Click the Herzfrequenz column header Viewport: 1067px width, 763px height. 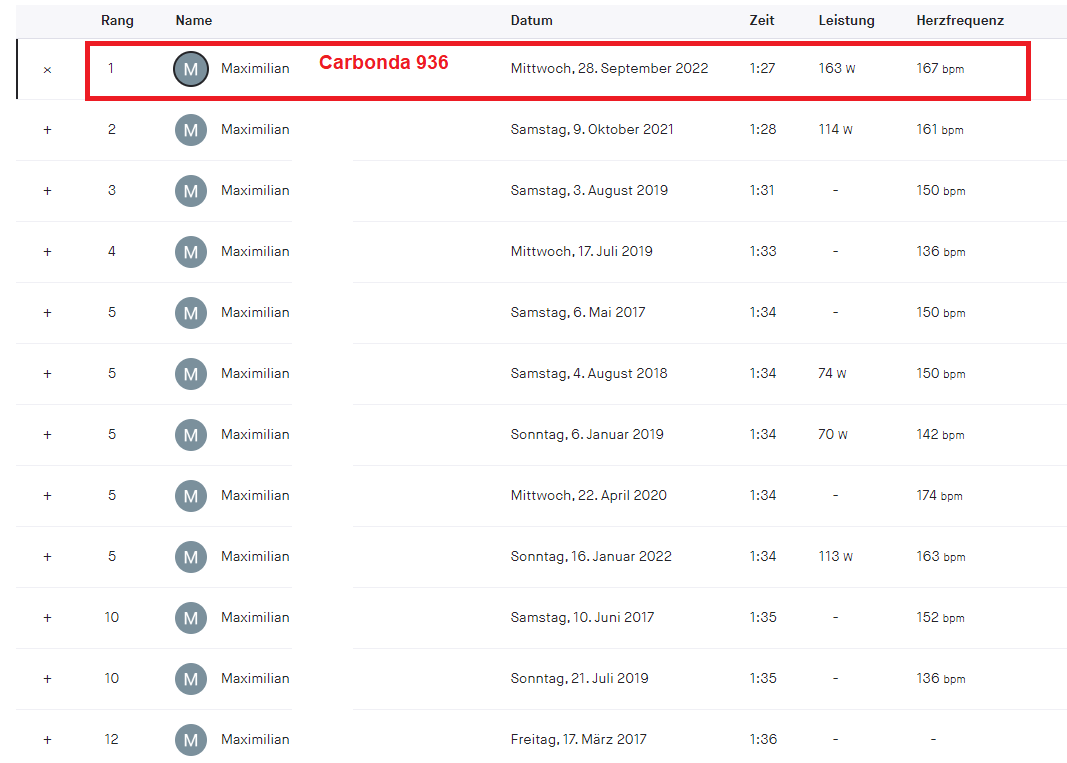[959, 20]
